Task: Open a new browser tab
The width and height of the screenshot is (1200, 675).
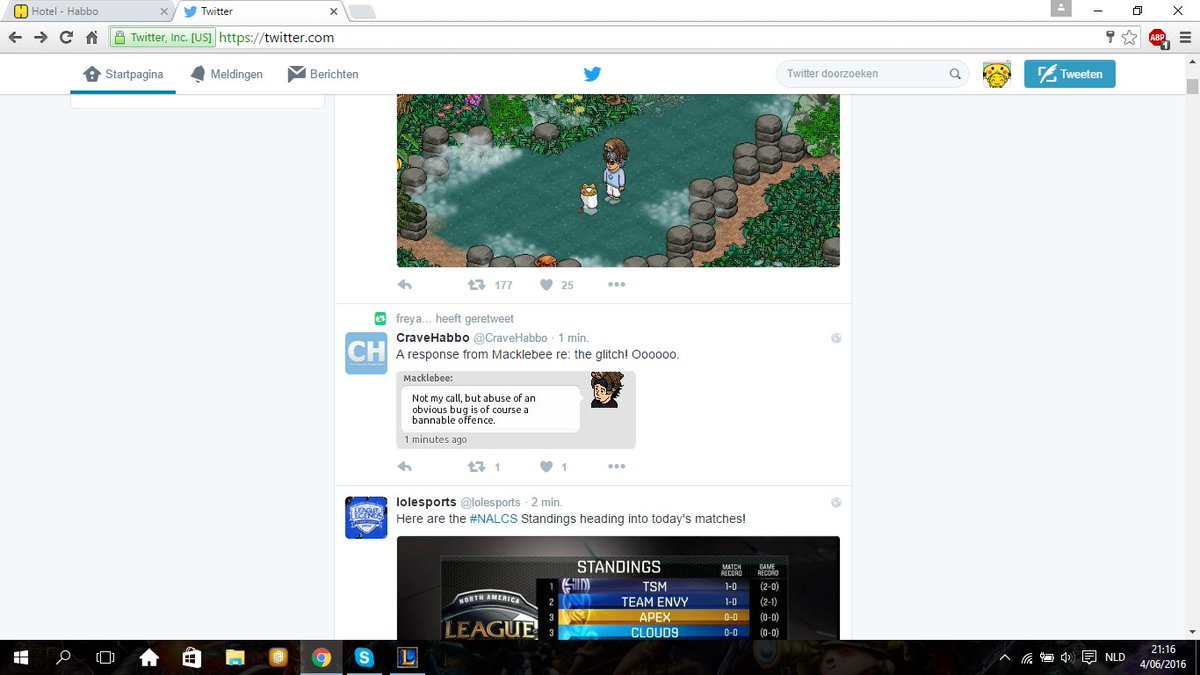Action: [362, 11]
